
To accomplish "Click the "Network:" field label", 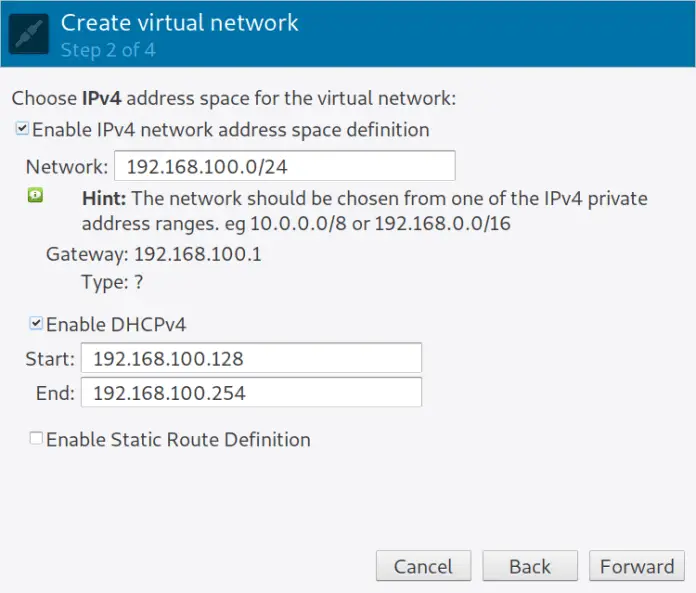I will tap(66, 167).
